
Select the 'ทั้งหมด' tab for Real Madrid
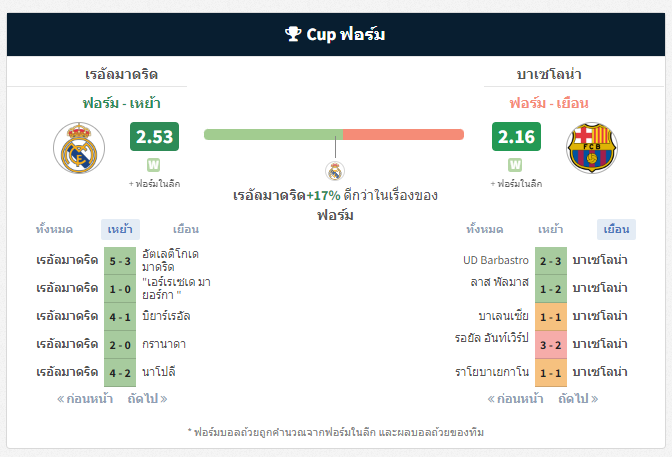click(x=54, y=229)
